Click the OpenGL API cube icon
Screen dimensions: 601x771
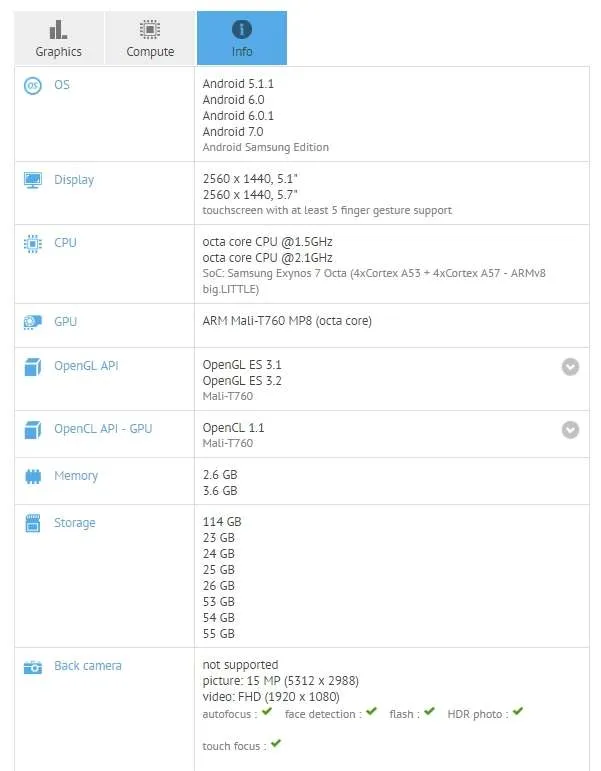(32, 367)
